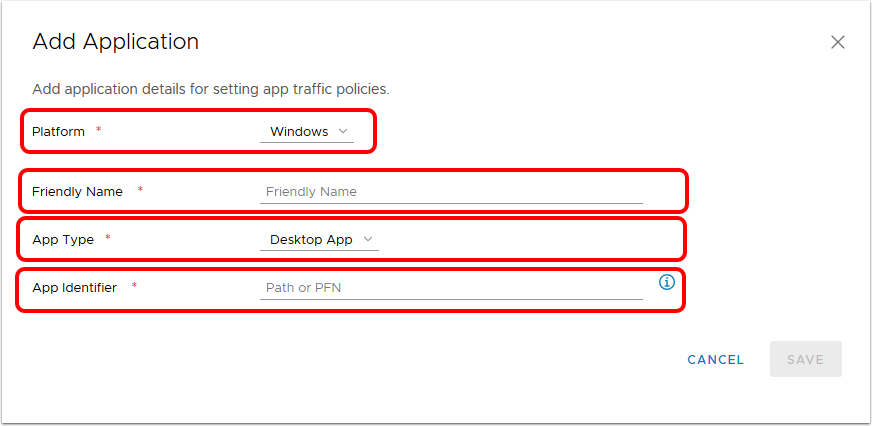872x426 pixels.
Task: Click the required asterisk beside Friendly Name
Action: coord(140,191)
